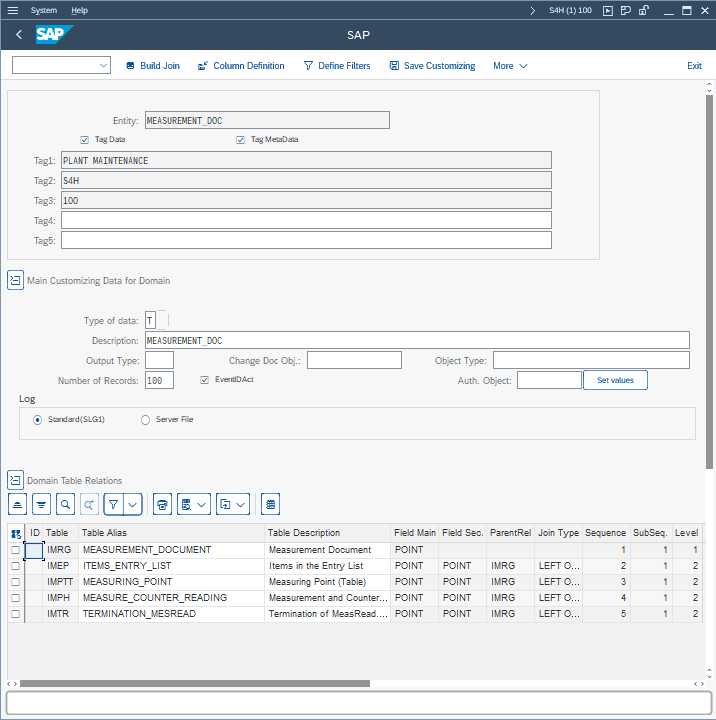Click the Set Filter funnel icon
The image size is (716, 720).
[x=114, y=504]
